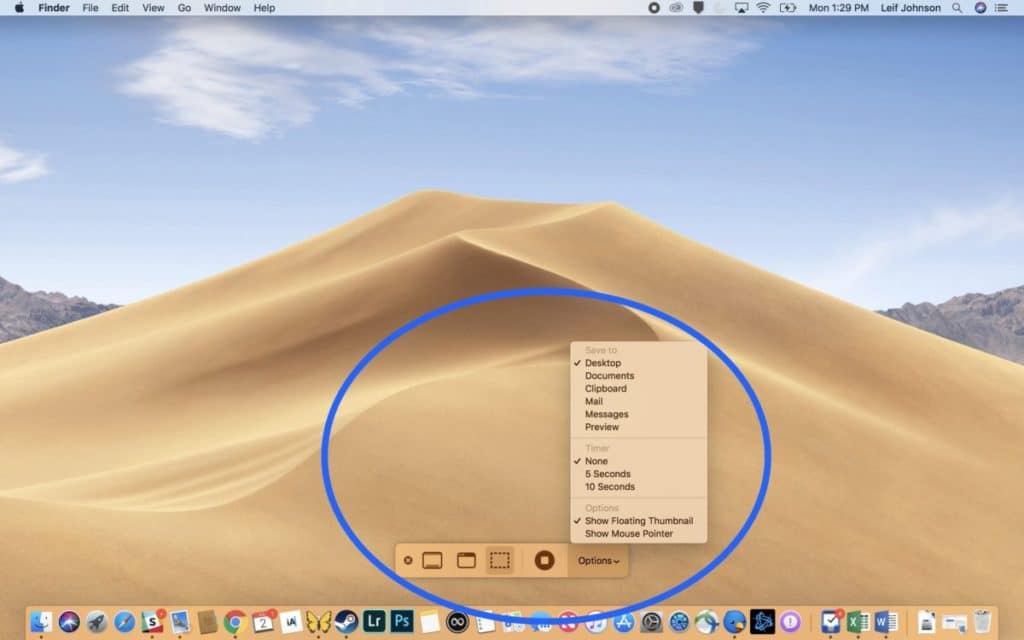Click the screen Record button
This screenshot has height=640, width=1024.
click(x=545, y=561)
